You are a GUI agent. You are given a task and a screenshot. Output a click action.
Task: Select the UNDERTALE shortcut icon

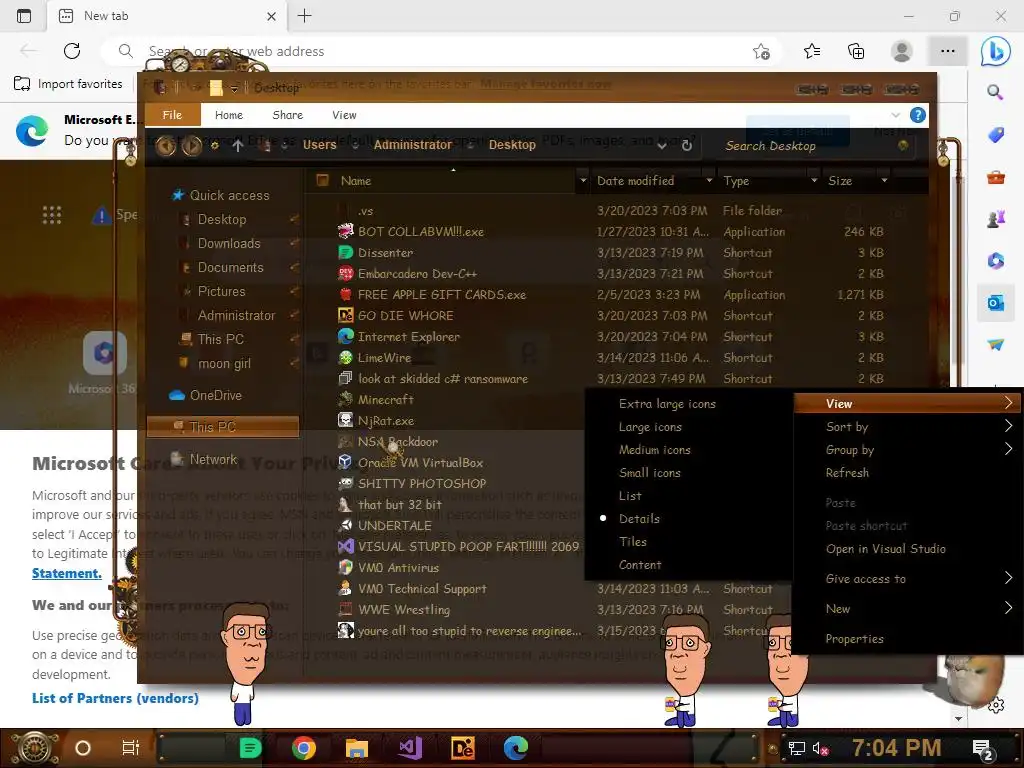[345, 525]
